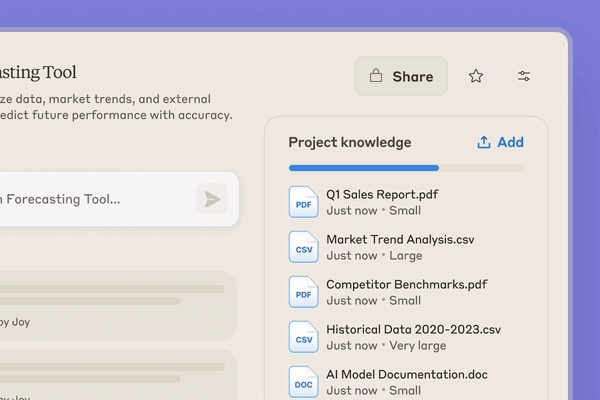
Task: Click the Historical Data CSV icon
Action: (x=303, y=337)
